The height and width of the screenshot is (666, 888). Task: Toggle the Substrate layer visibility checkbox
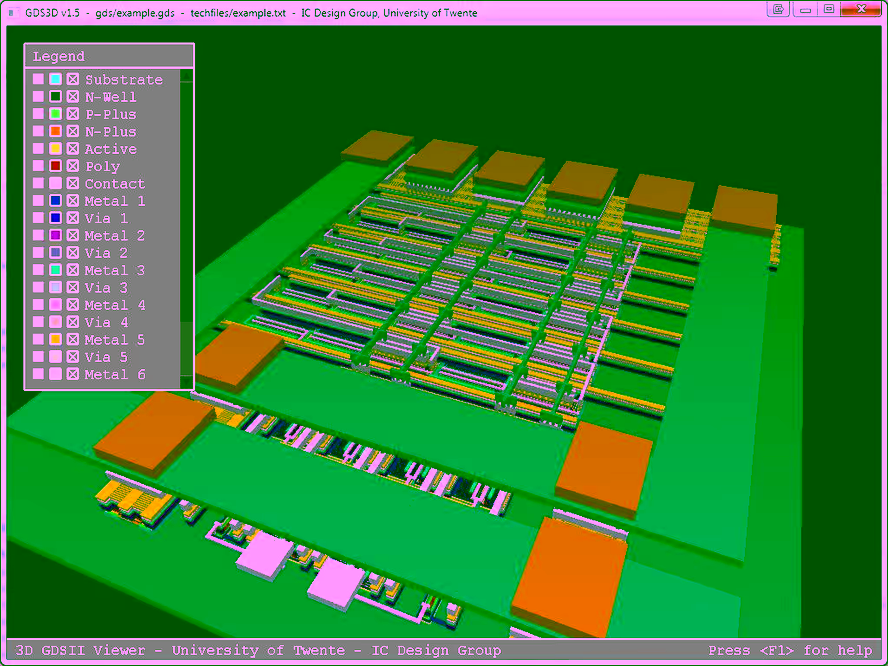[72, 79]
